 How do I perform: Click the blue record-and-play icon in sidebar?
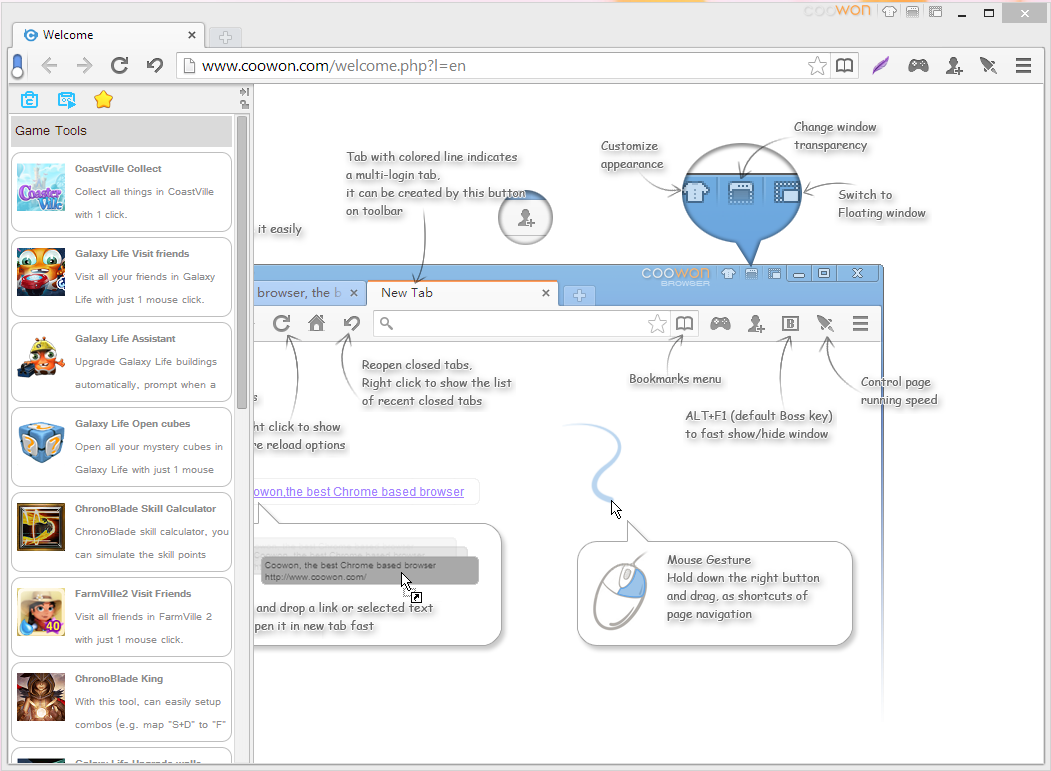(66, 100)
